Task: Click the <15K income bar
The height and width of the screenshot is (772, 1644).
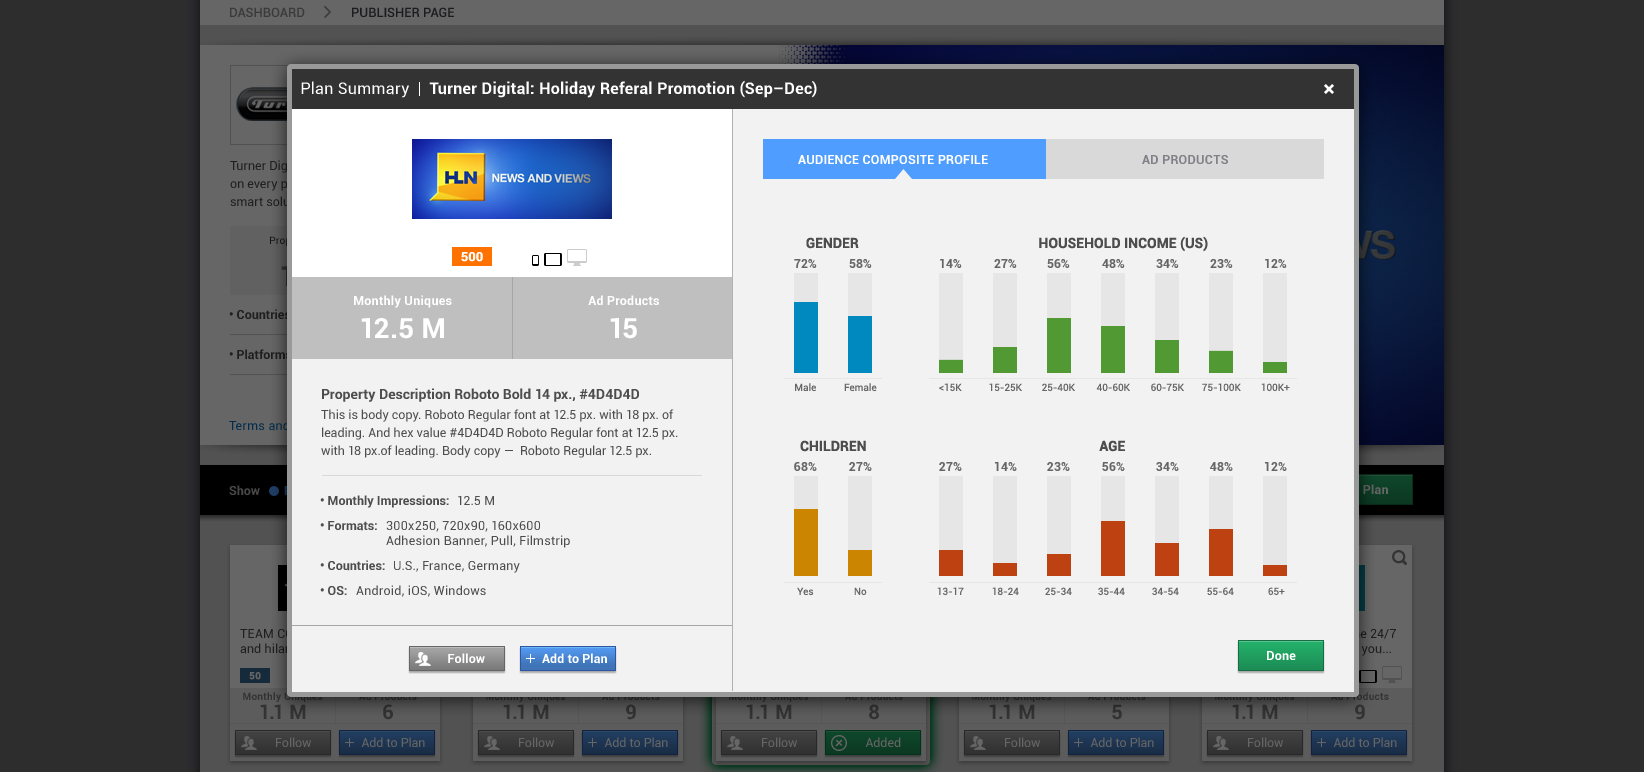Action: point(951,366)
